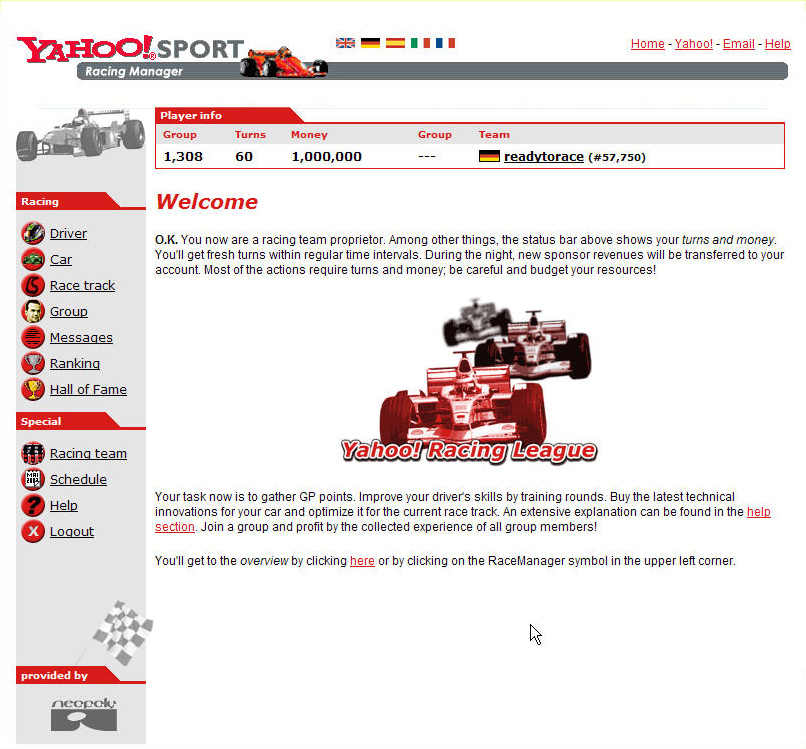
Task: Click the Racing team icon
Action: pos(33,453)
